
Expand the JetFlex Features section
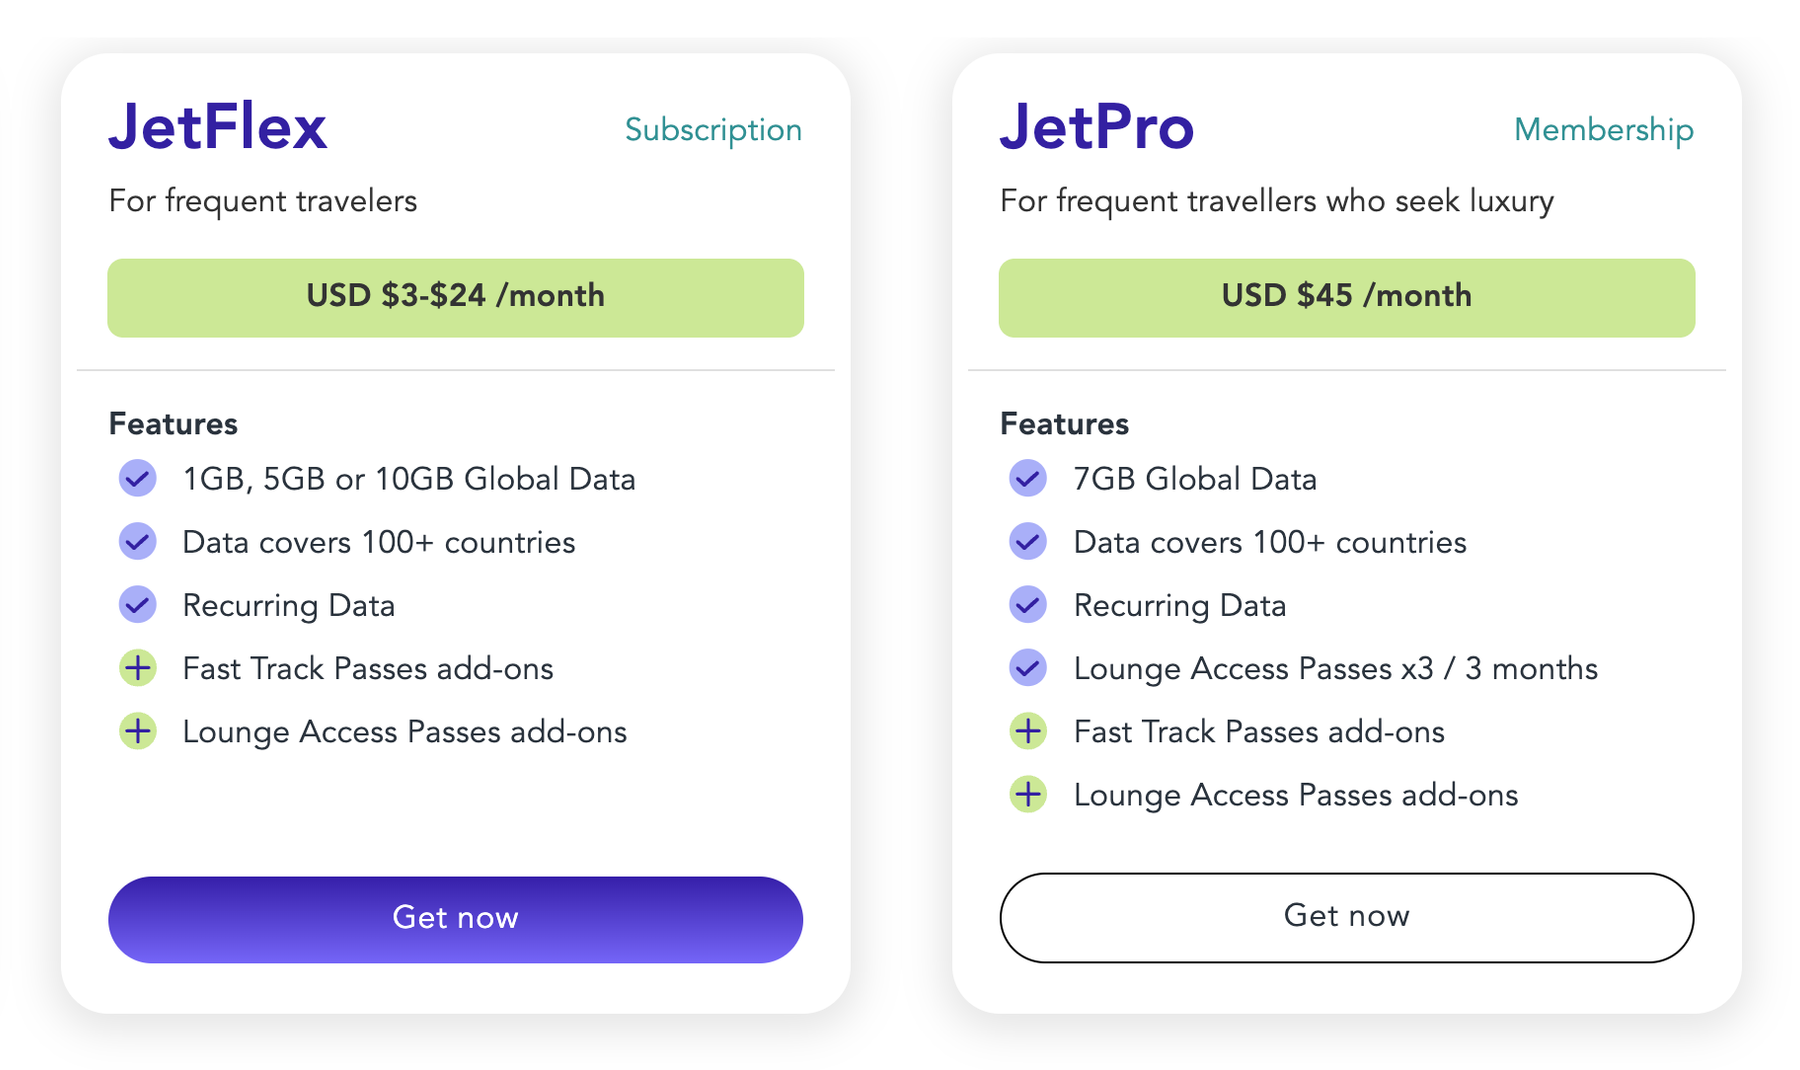coord(172,423)
